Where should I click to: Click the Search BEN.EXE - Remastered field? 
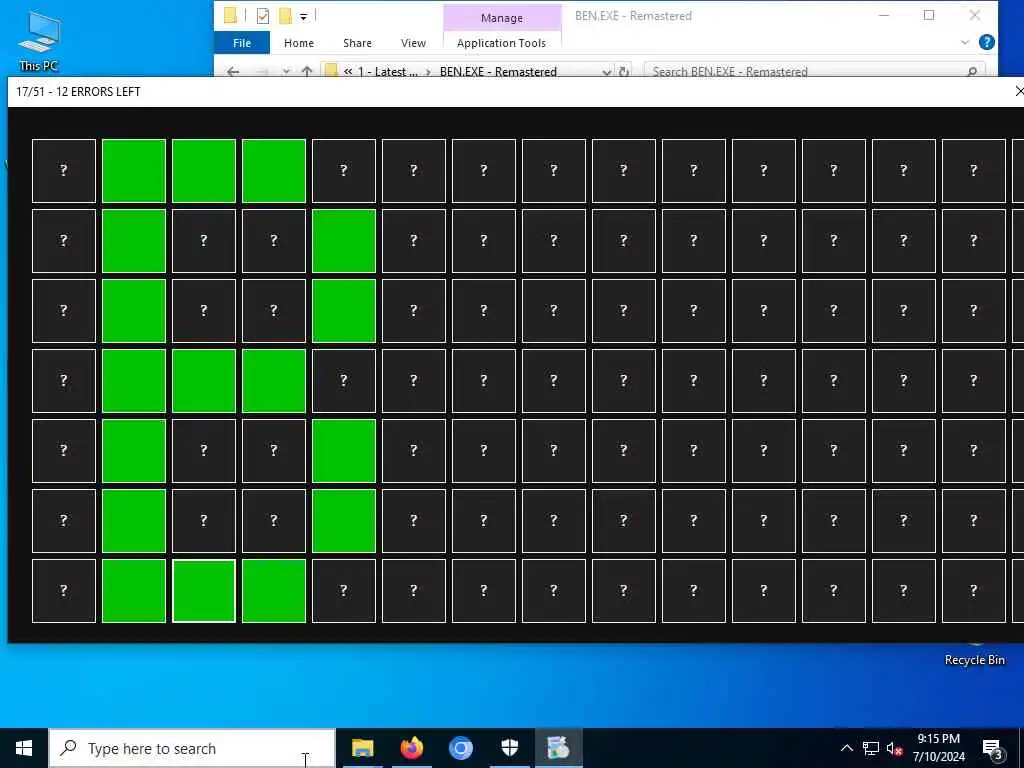814,71
